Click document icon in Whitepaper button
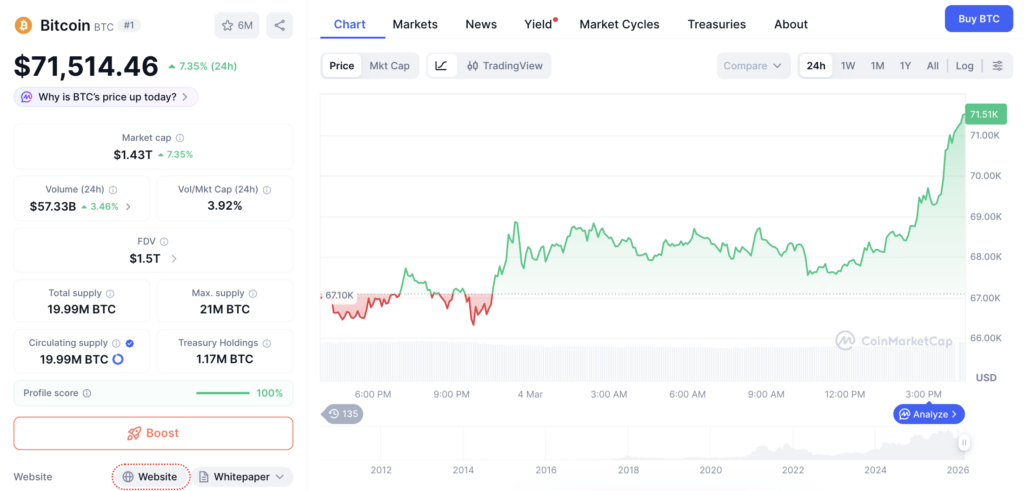Viewport: 1024px width, 491px height. [x=204, y=477]
